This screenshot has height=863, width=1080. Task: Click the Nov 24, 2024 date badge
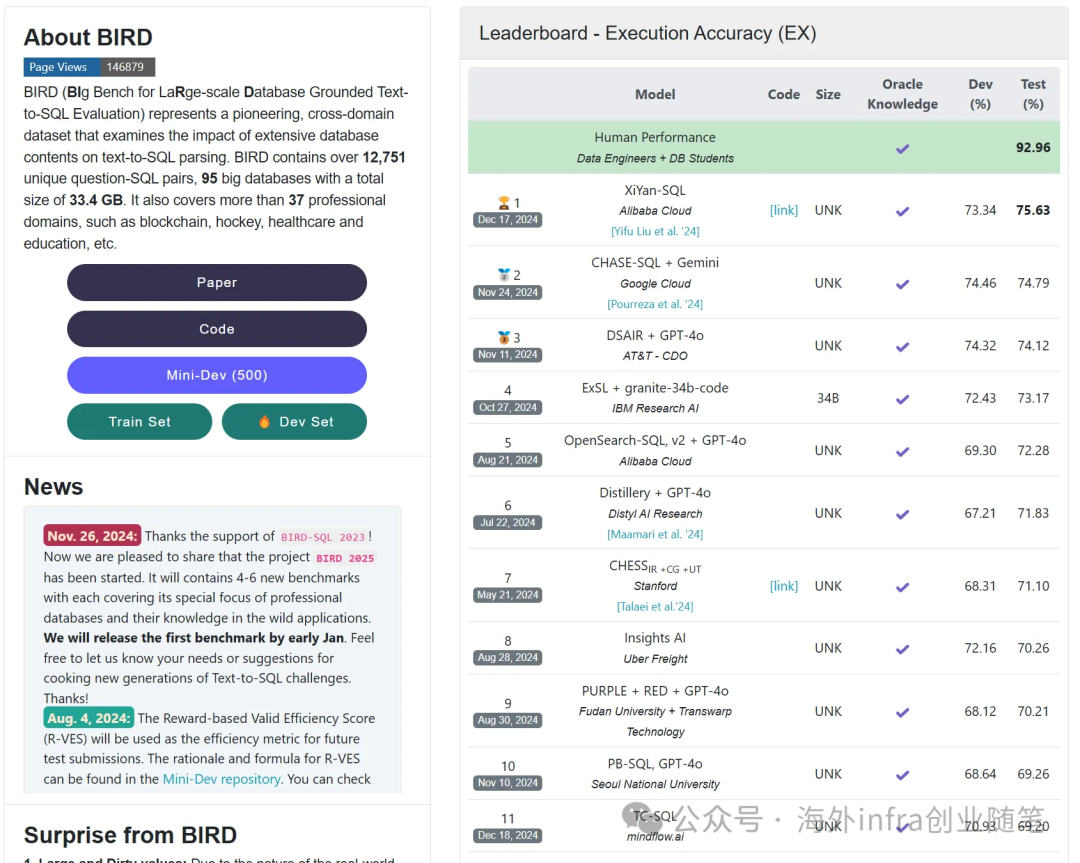tap(508, 293)
